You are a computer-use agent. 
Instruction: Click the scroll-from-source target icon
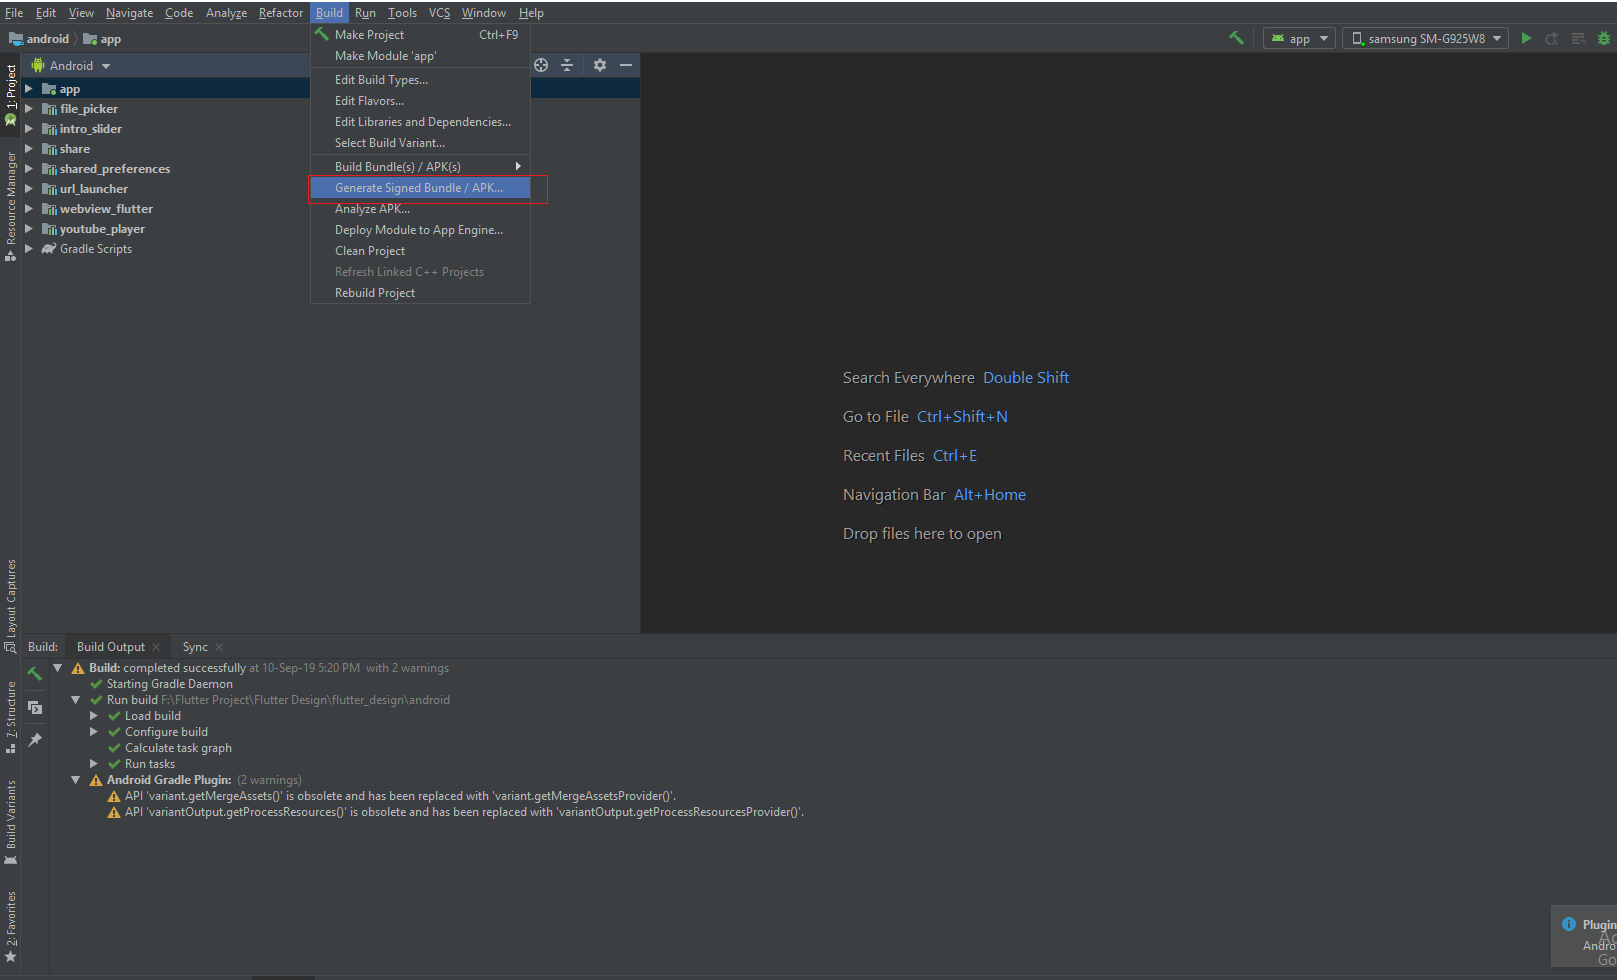point(541,65)
